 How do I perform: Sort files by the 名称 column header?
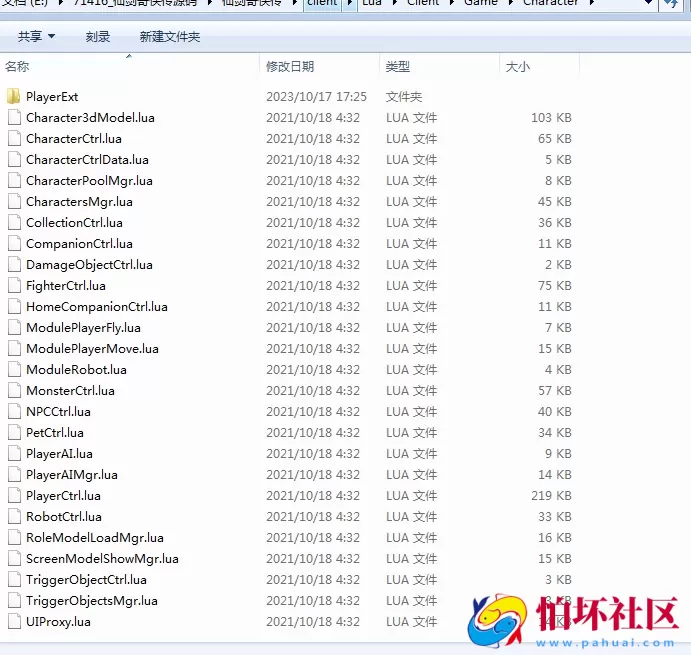[x=18, y=67]
